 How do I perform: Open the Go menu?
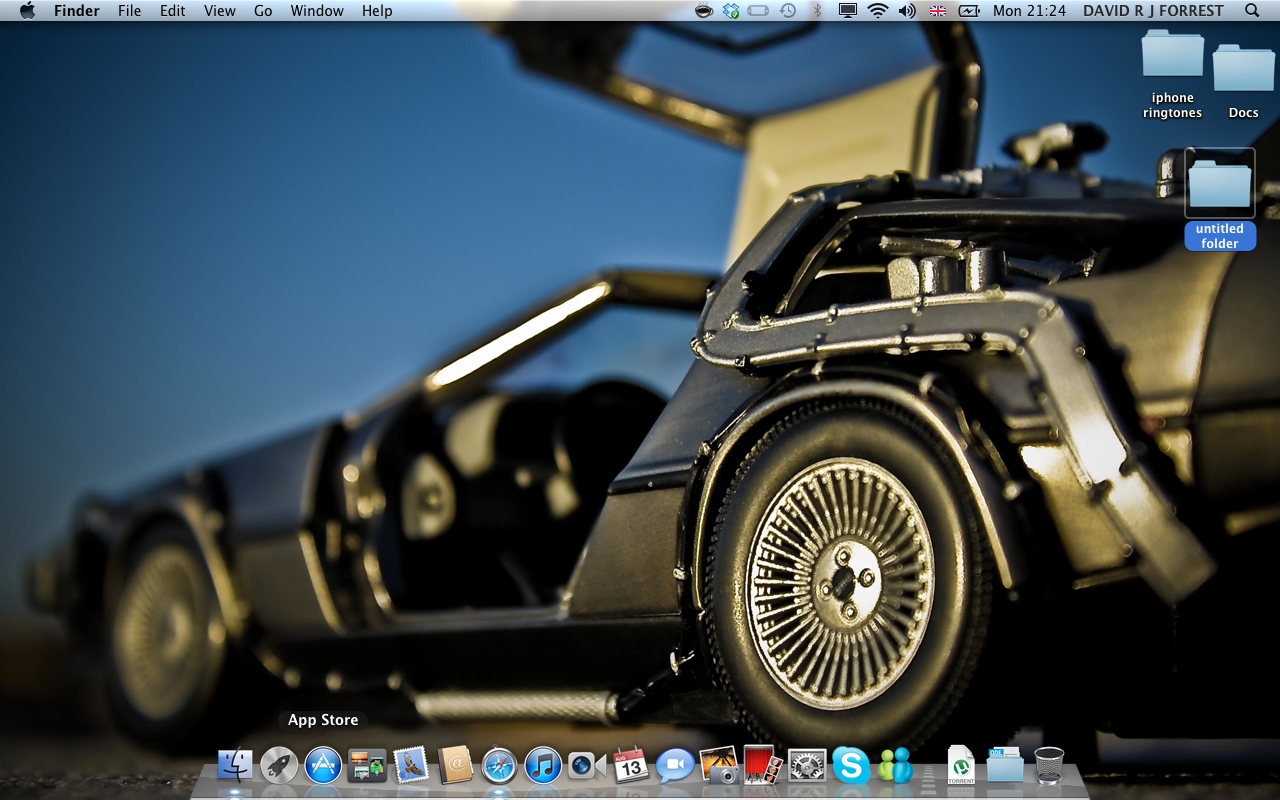coord(263,11)
